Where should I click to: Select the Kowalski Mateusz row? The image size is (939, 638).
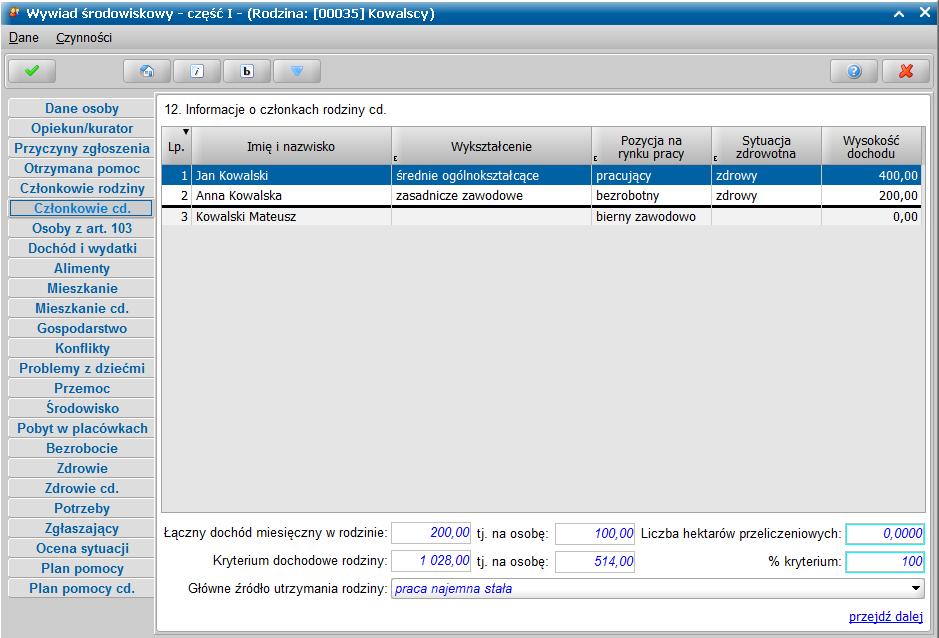pos(541,216)
